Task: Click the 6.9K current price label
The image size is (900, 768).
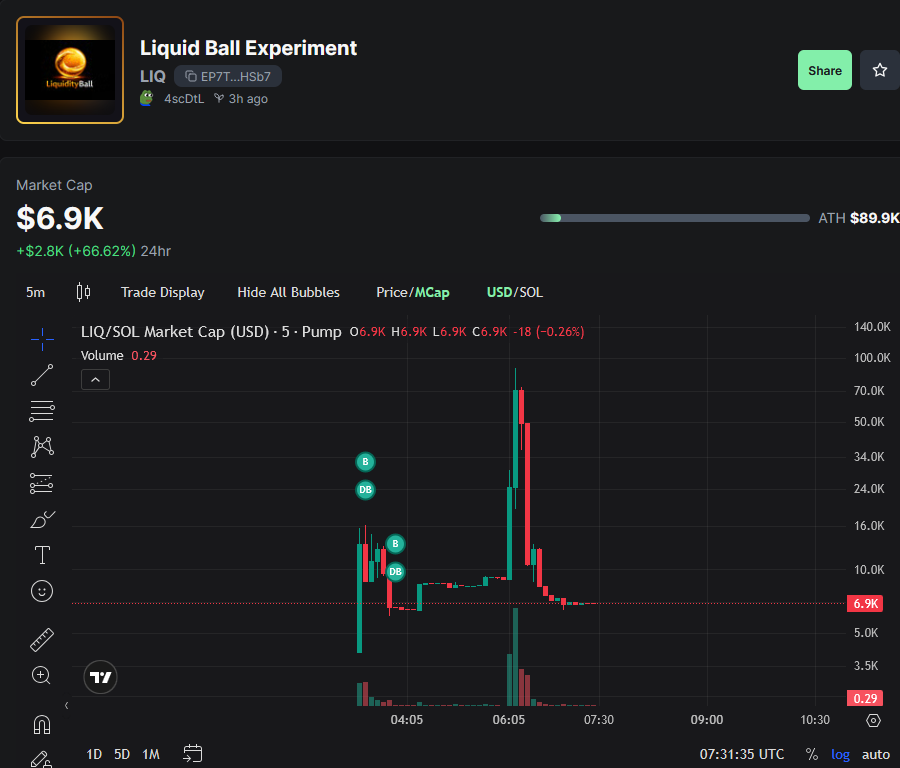Action: click(865, 604)
